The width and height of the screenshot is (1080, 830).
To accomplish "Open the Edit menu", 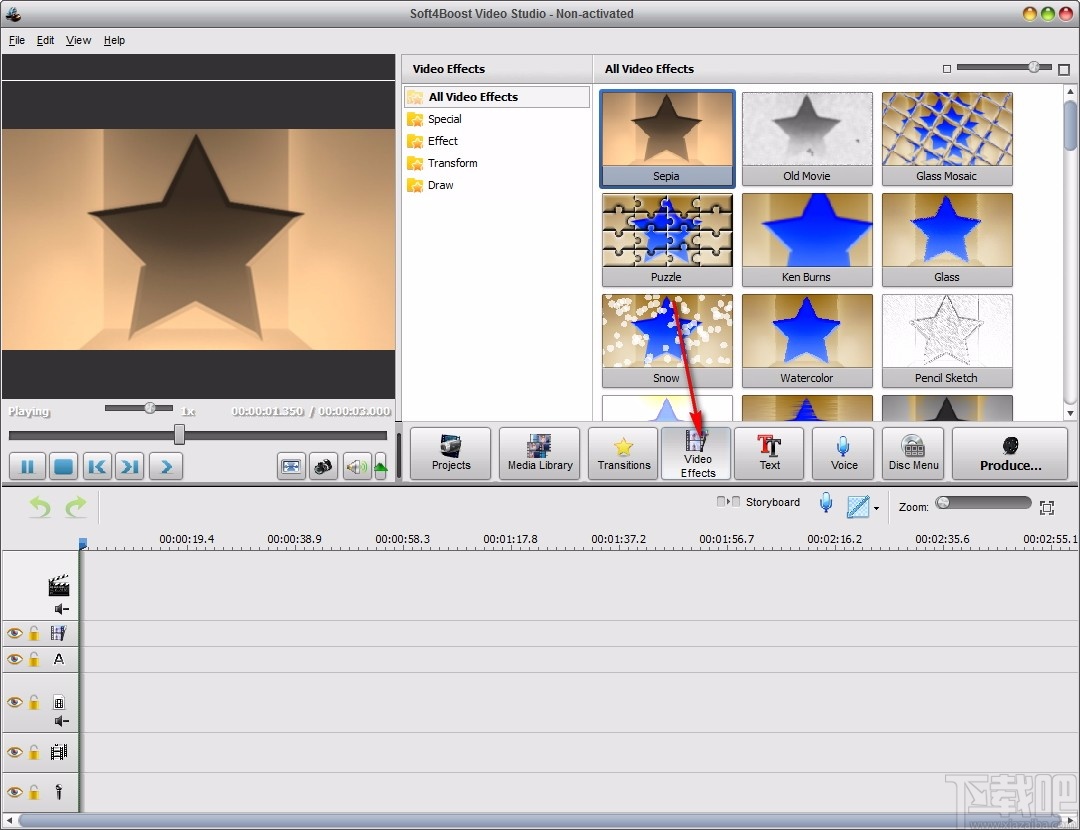I will (x=45, y=40).
